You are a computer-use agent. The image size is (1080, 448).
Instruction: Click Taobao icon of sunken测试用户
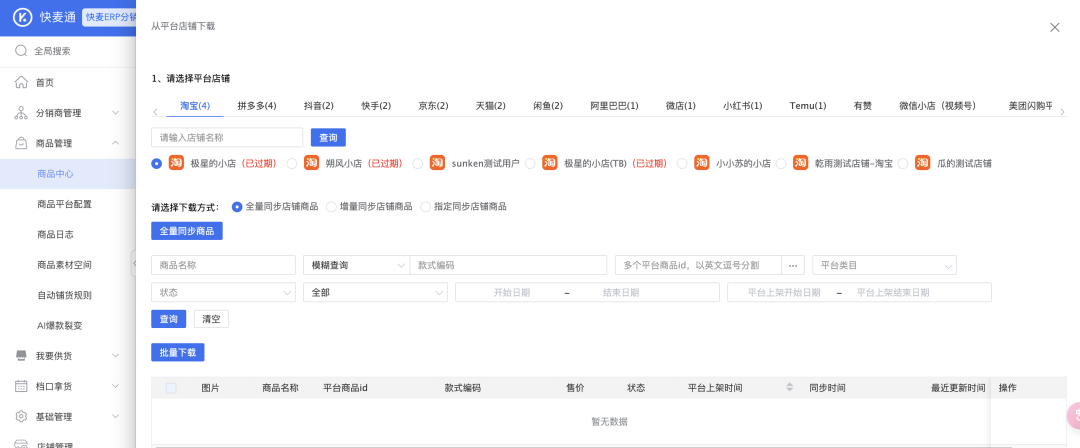pyautogui.click(x=437, y=163)
